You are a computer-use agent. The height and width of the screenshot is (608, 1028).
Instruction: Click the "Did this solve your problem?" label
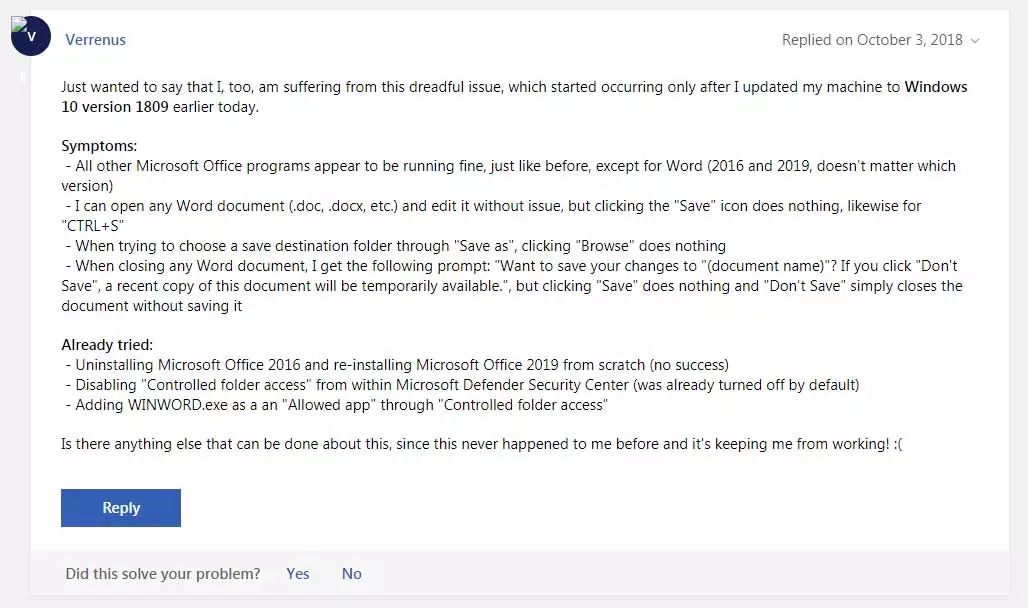[162, 574]
